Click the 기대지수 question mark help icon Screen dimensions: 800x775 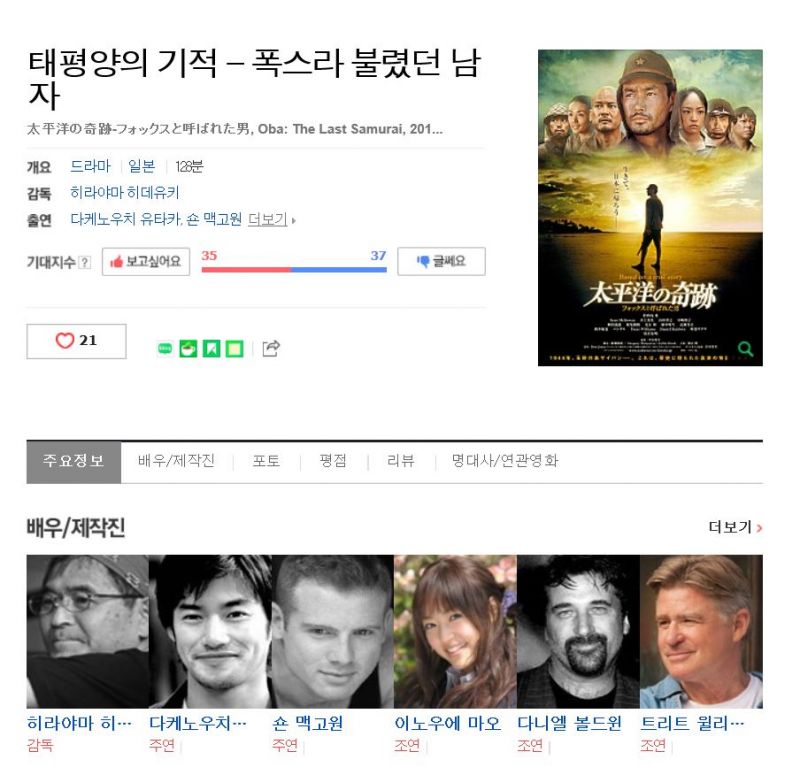click(x=85, y=262)
